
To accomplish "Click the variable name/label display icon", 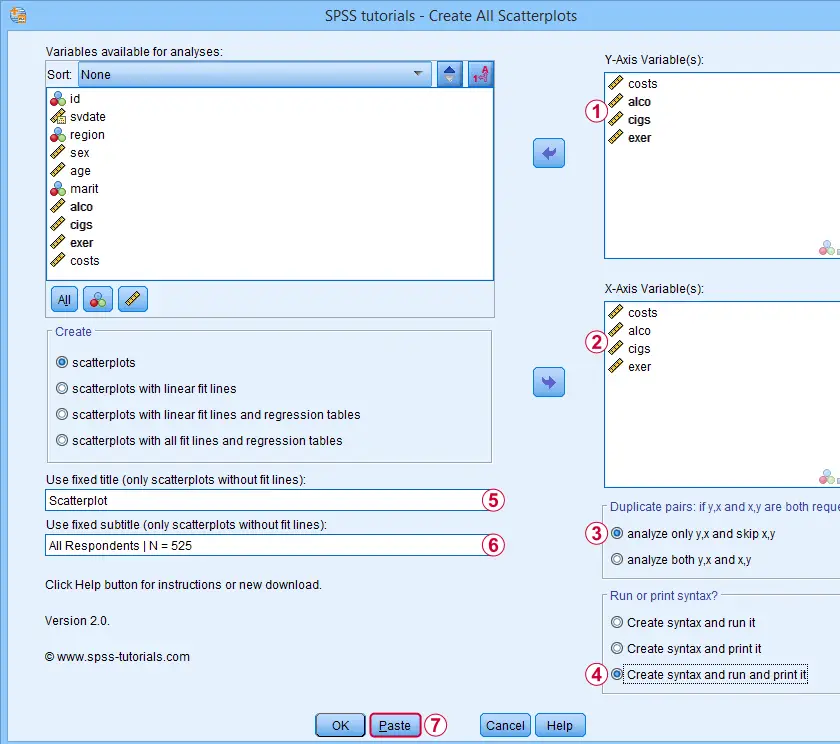I will [481, 74].
